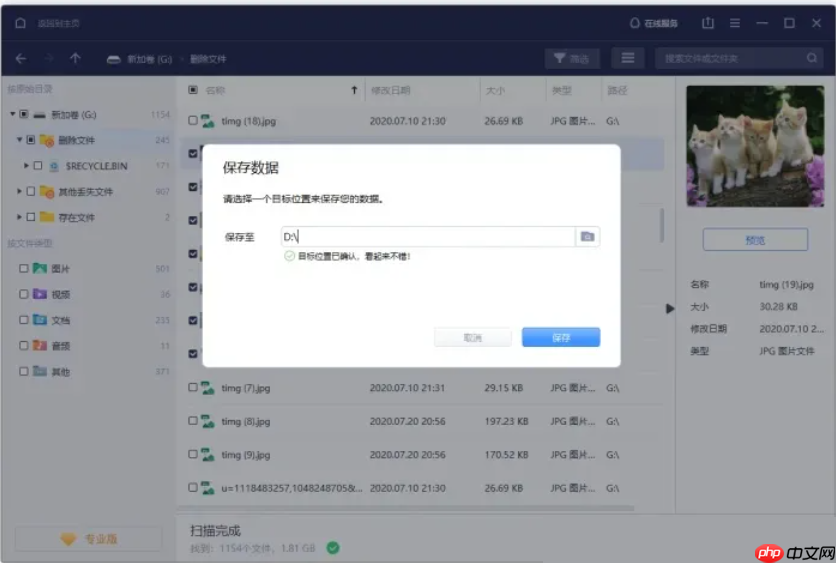Click the $RECYCLE.BIN recycle icon
The width and height of the screenshot is (836, 563).
(54, 166)
